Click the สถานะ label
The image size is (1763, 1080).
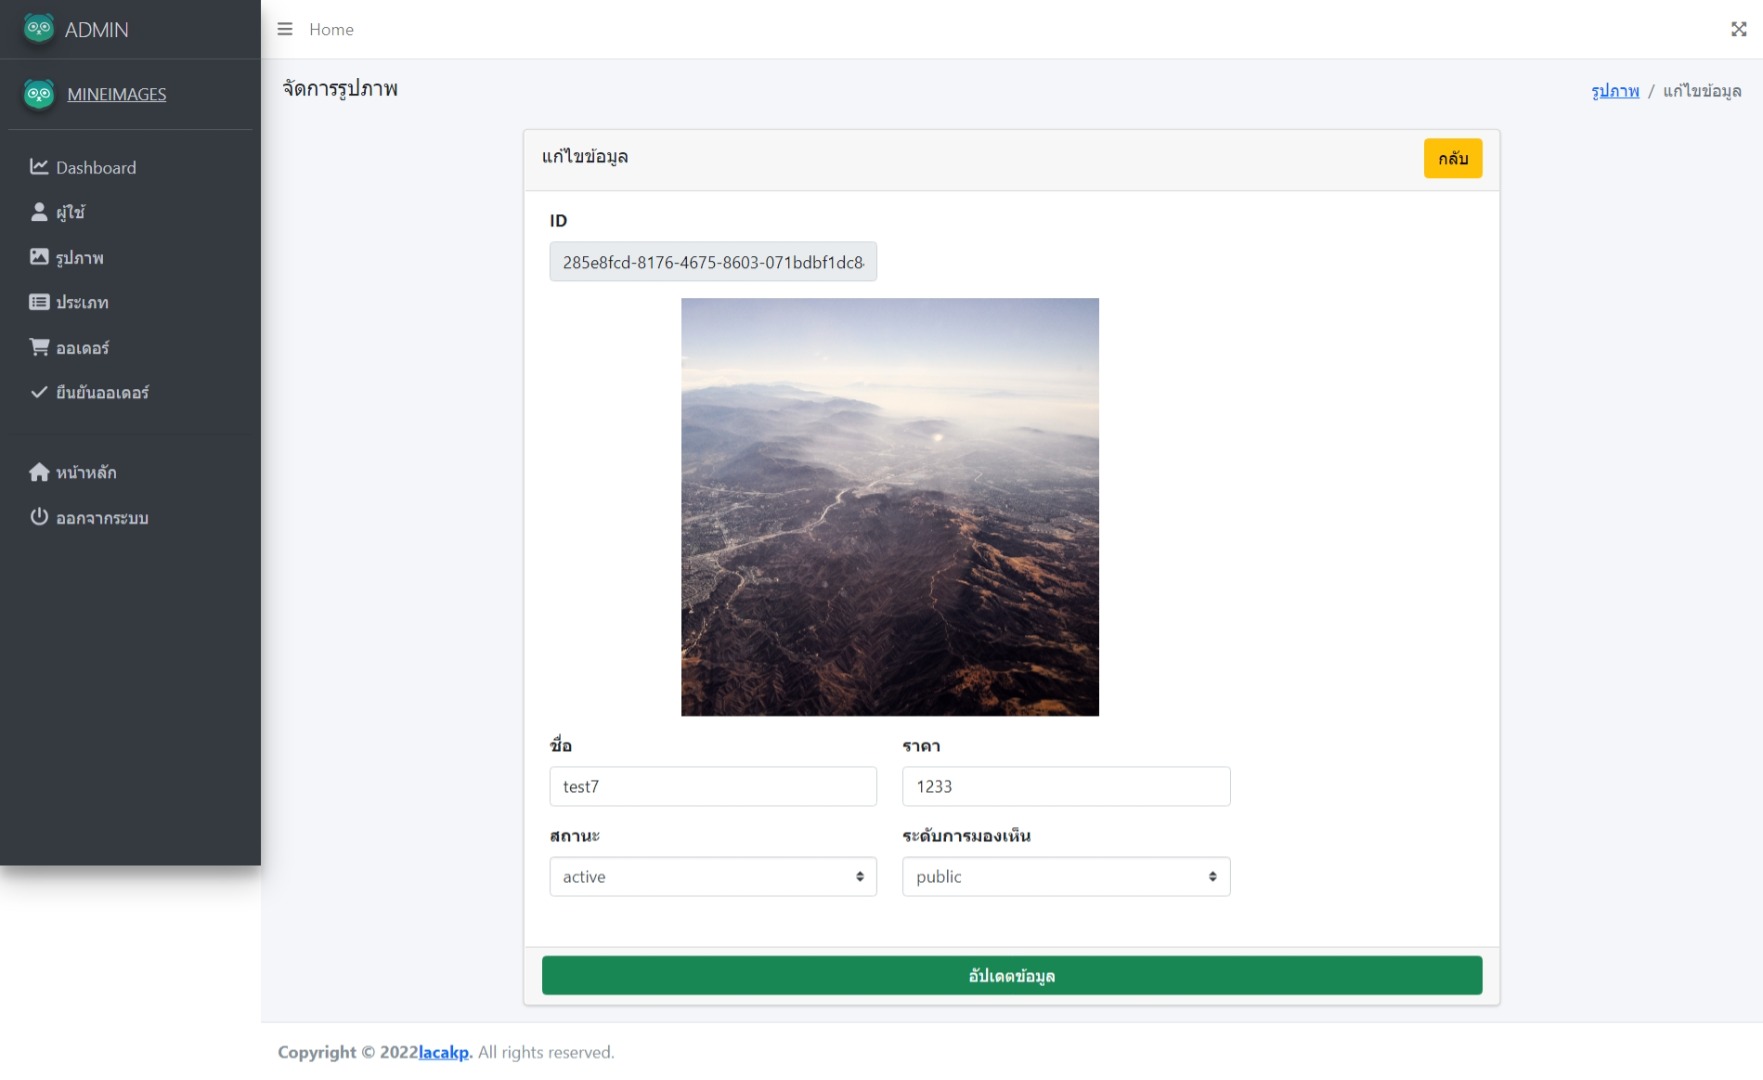[574, 836]
